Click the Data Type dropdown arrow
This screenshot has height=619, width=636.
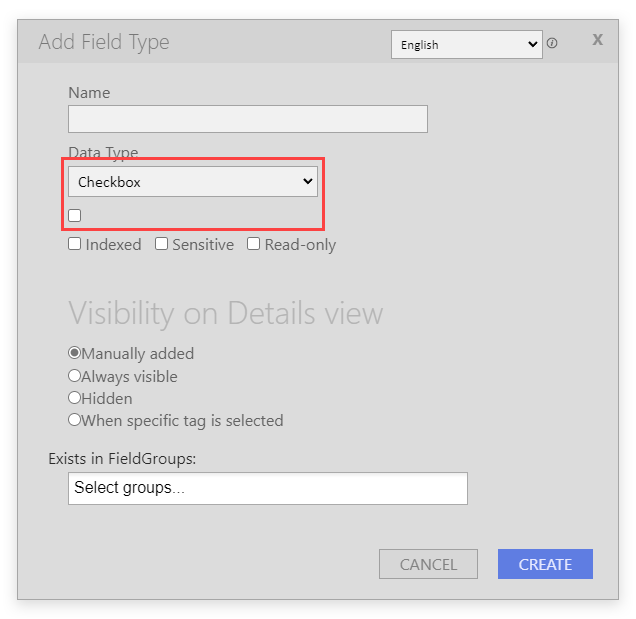308,181
